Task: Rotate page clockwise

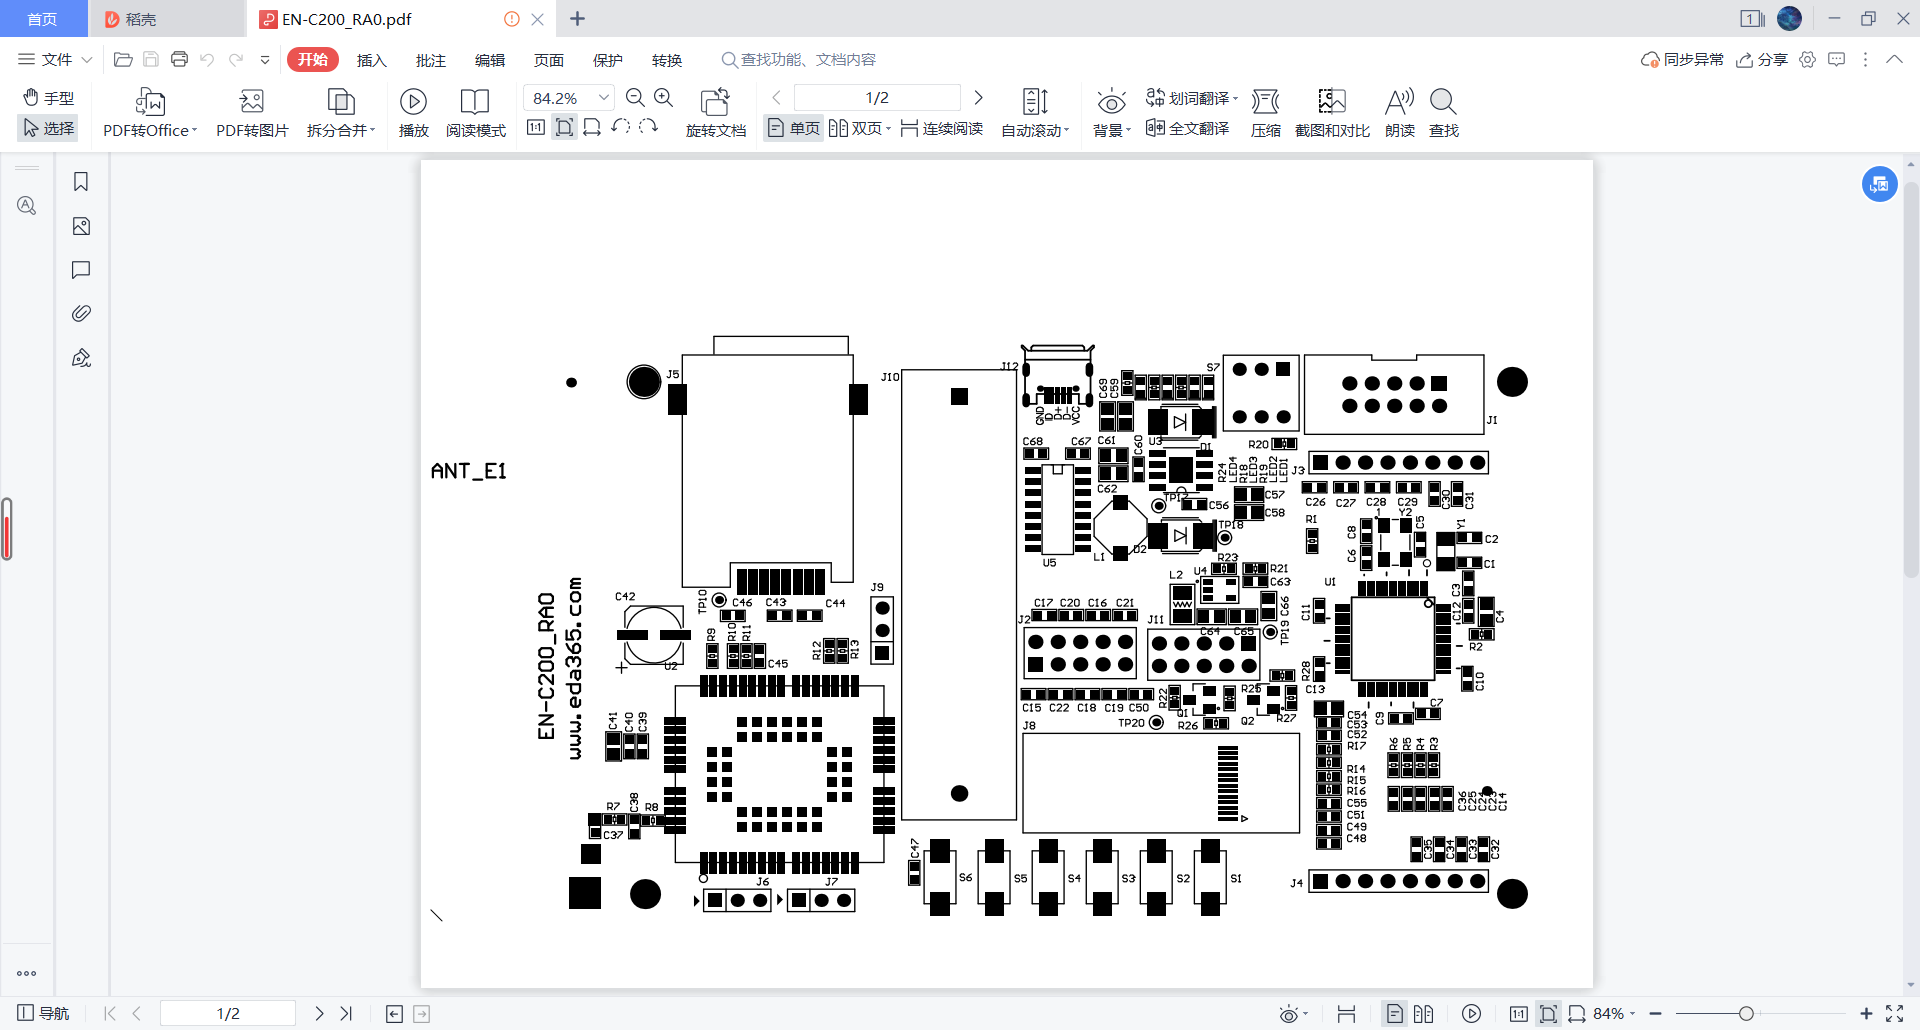Action: [x=648, y=127]
